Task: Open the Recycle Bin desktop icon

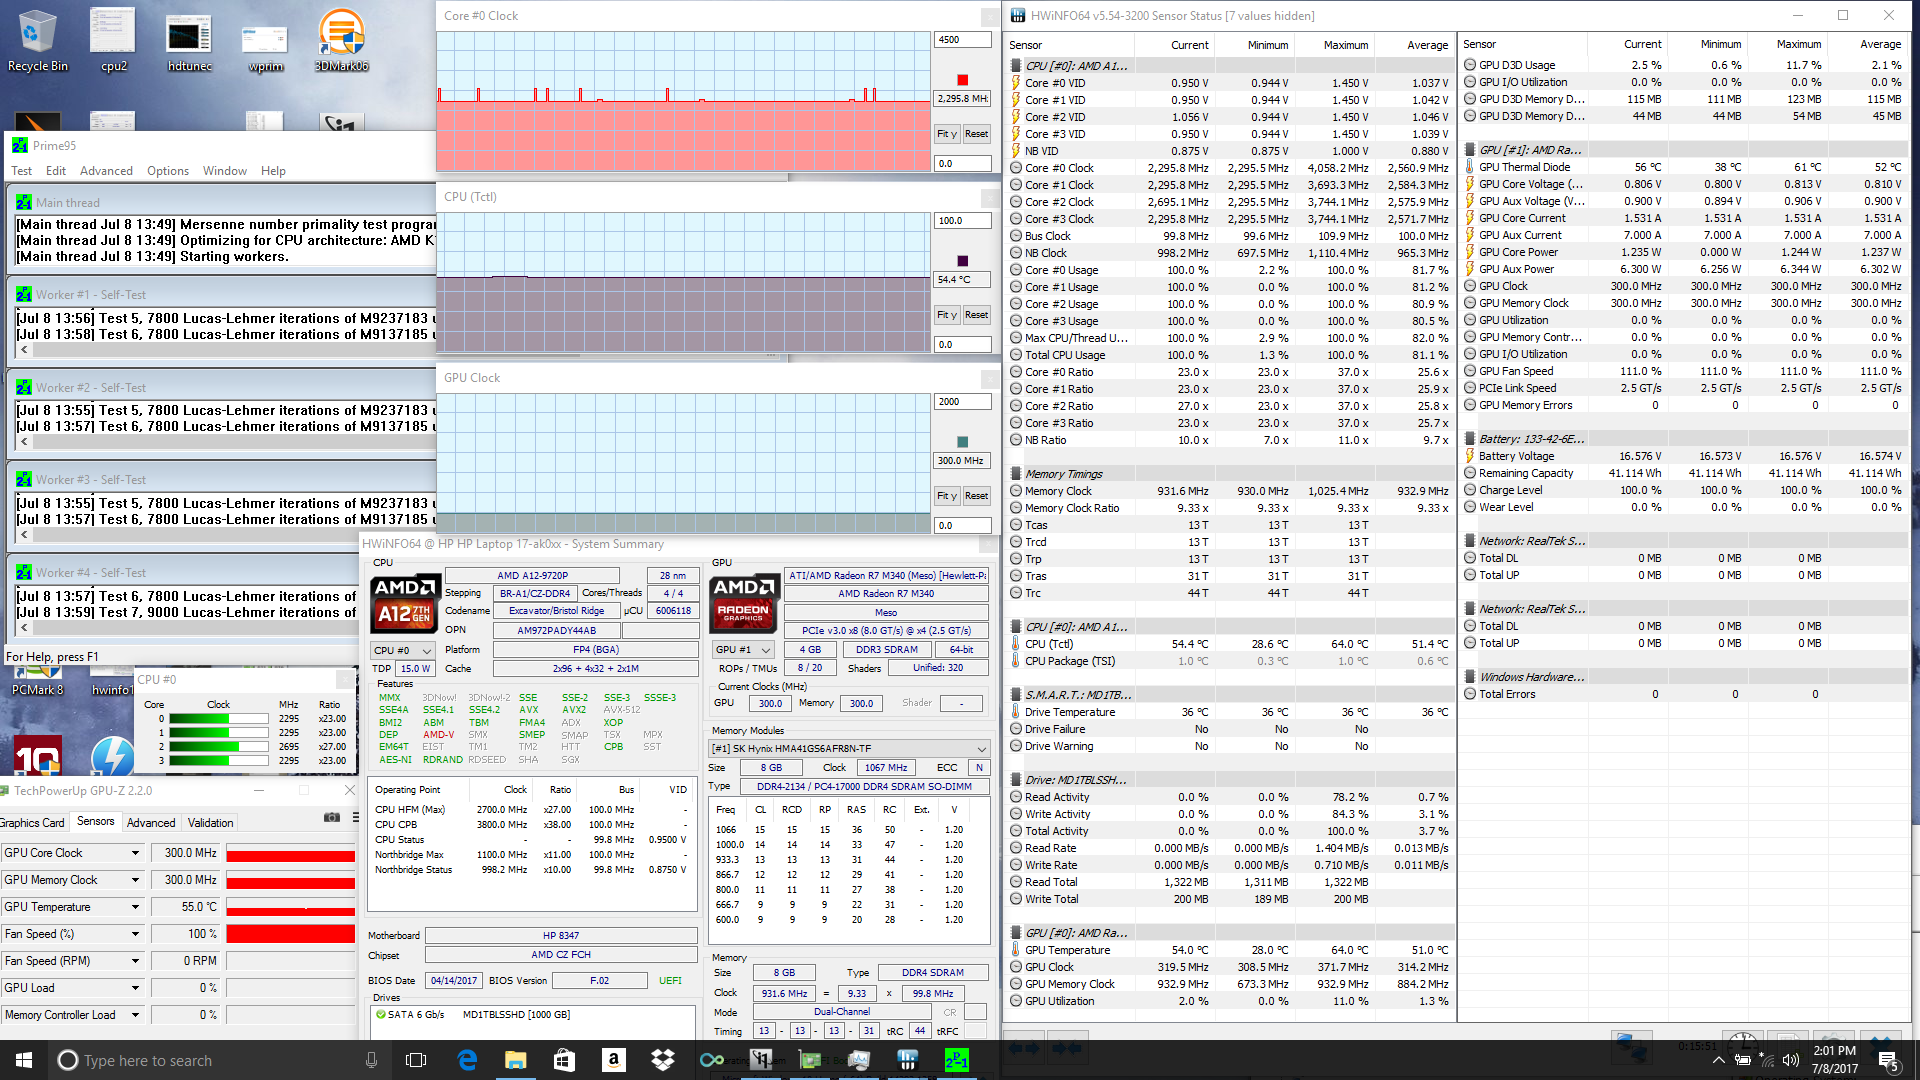Action: pyautogui.click(x=37, y=40)
